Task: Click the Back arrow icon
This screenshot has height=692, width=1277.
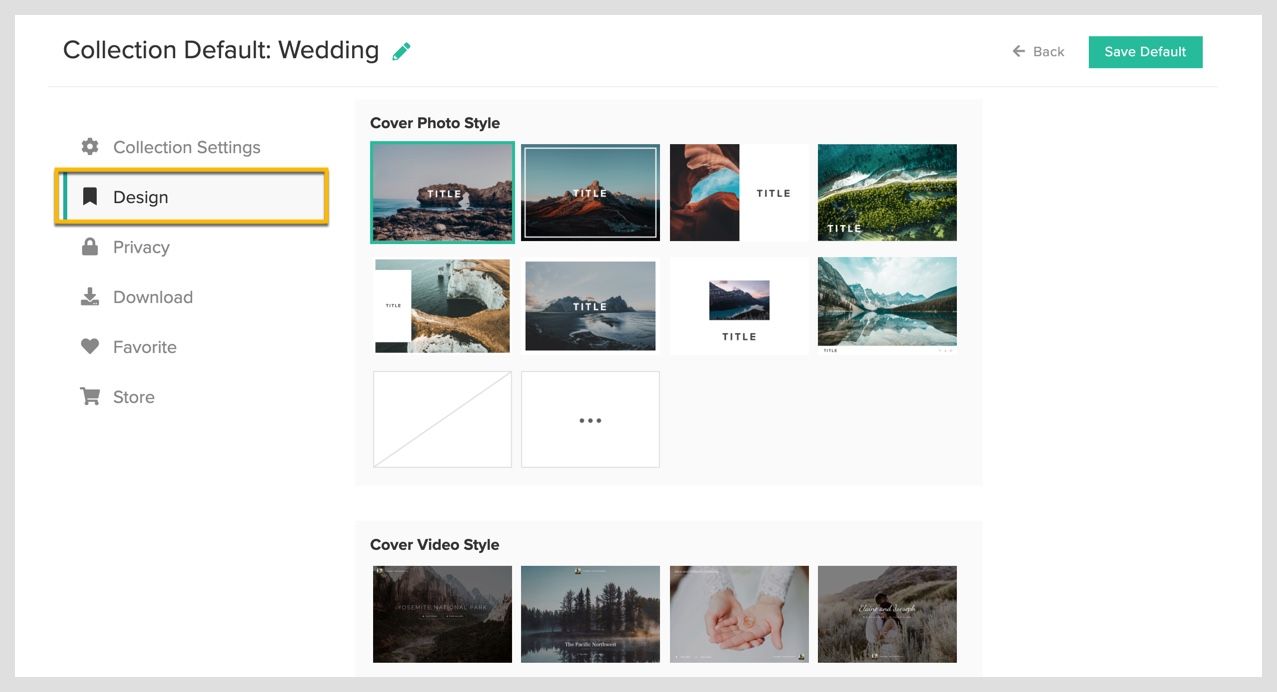Action: pyautogui.click(x=1019, y=51)
